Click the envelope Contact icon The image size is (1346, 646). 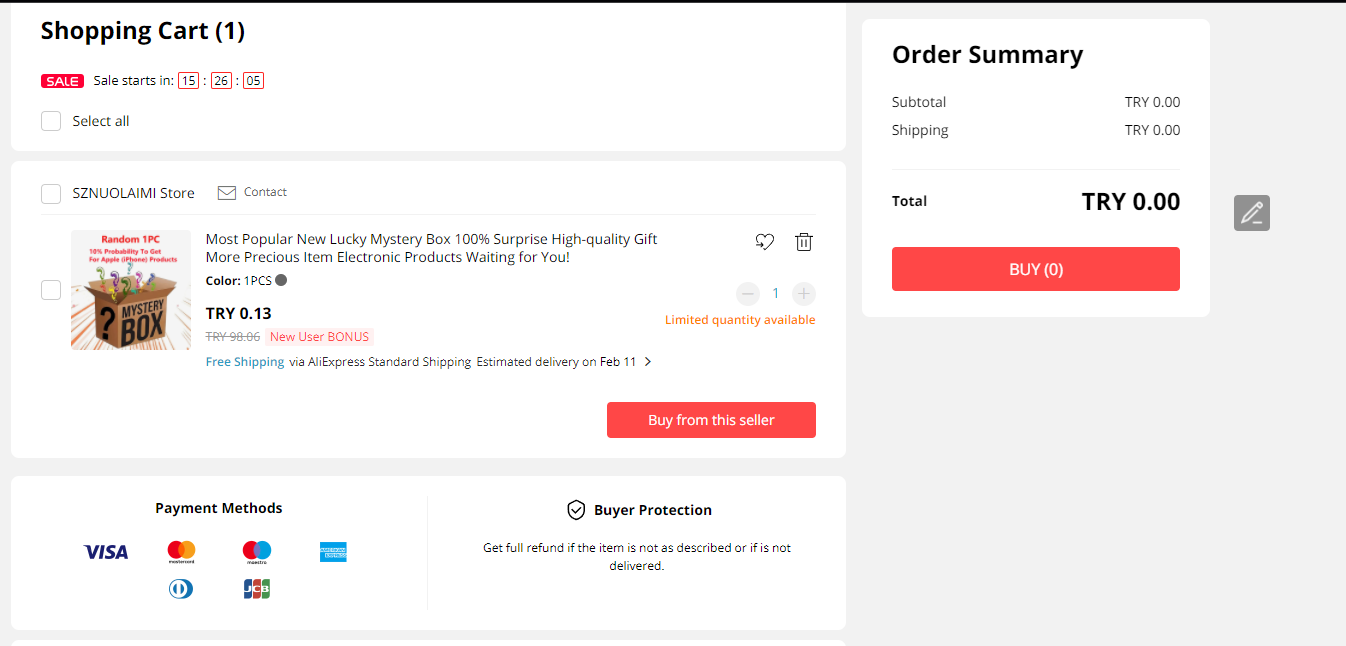[x=227, y=192]
